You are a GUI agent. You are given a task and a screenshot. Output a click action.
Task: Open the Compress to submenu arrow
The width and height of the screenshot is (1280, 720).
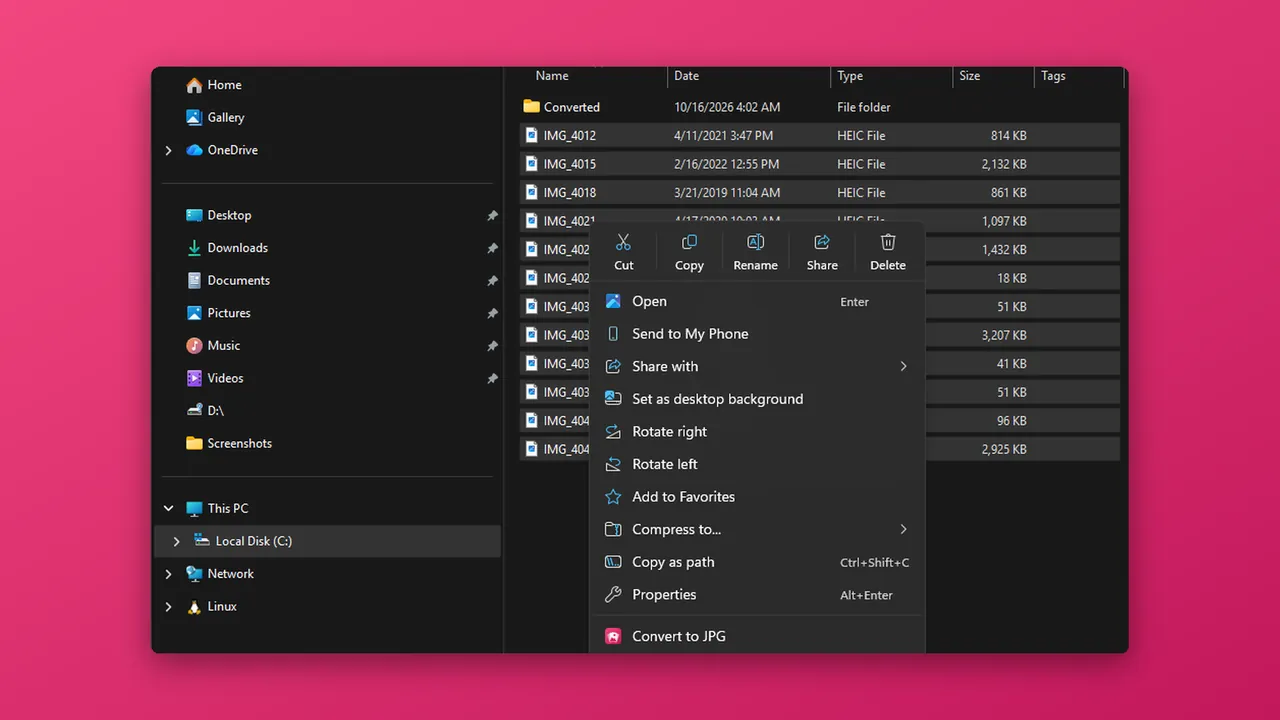tap(903, 529)
